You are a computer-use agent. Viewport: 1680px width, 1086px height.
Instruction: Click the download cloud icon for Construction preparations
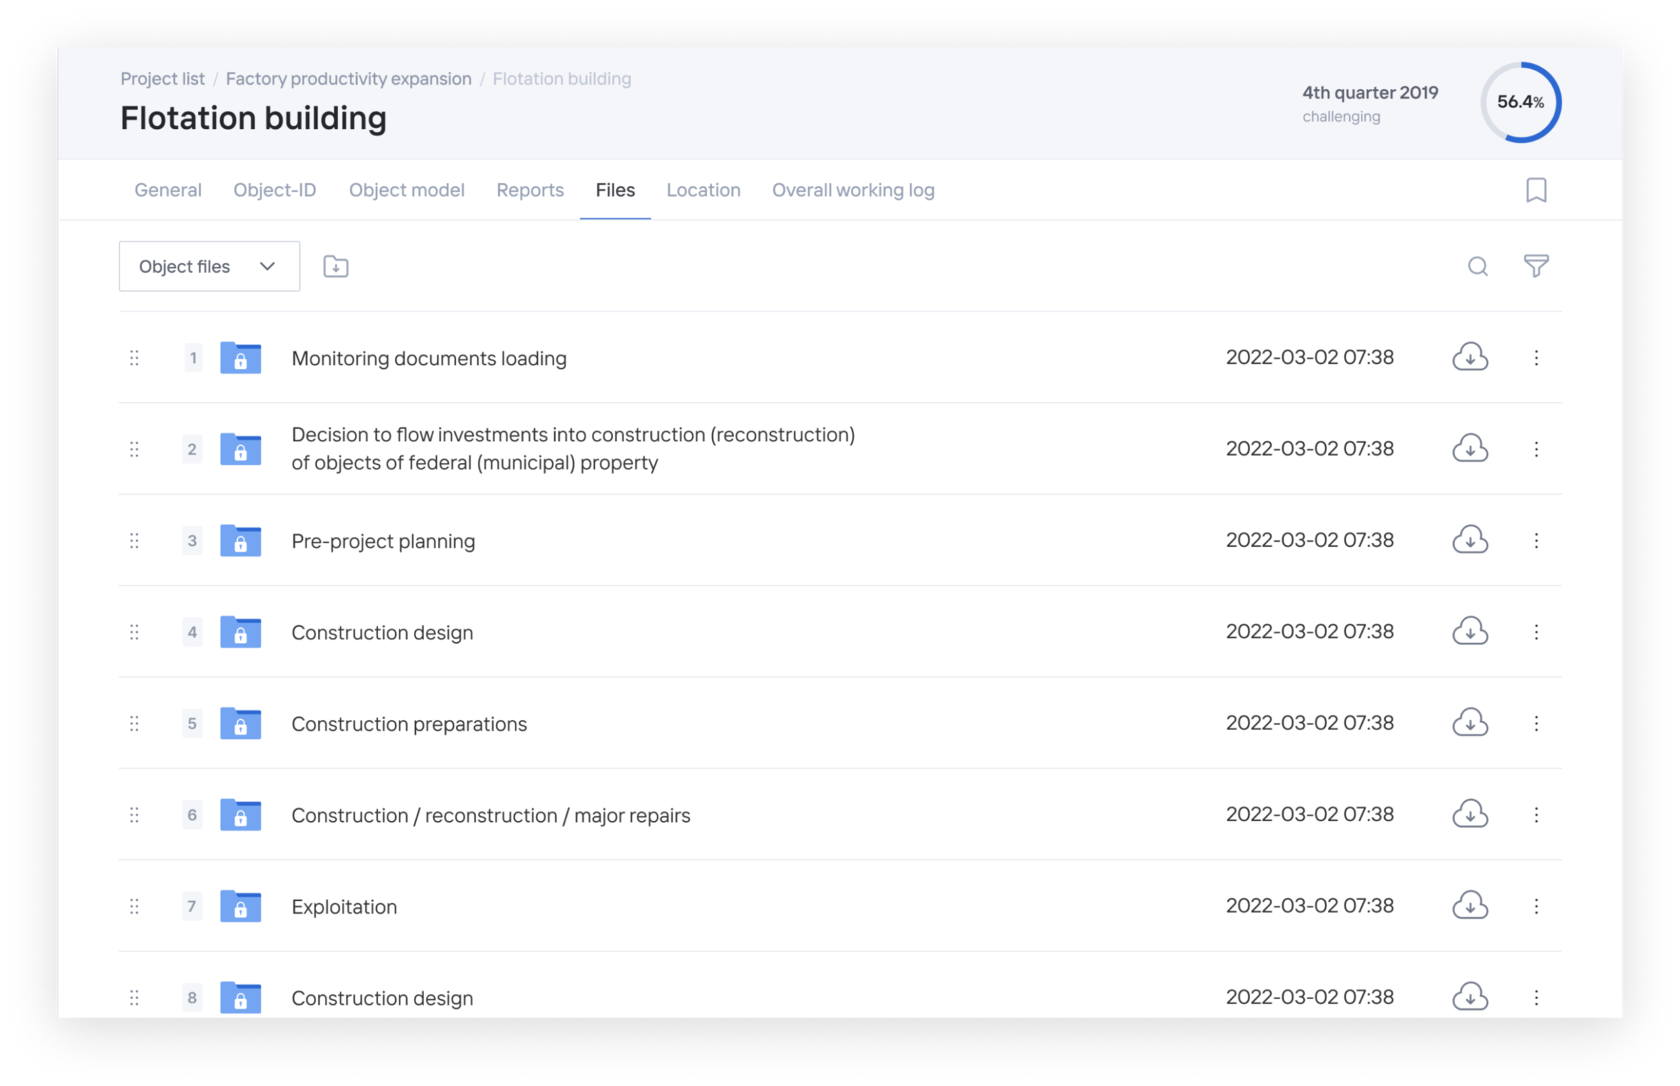[1469, 723]
